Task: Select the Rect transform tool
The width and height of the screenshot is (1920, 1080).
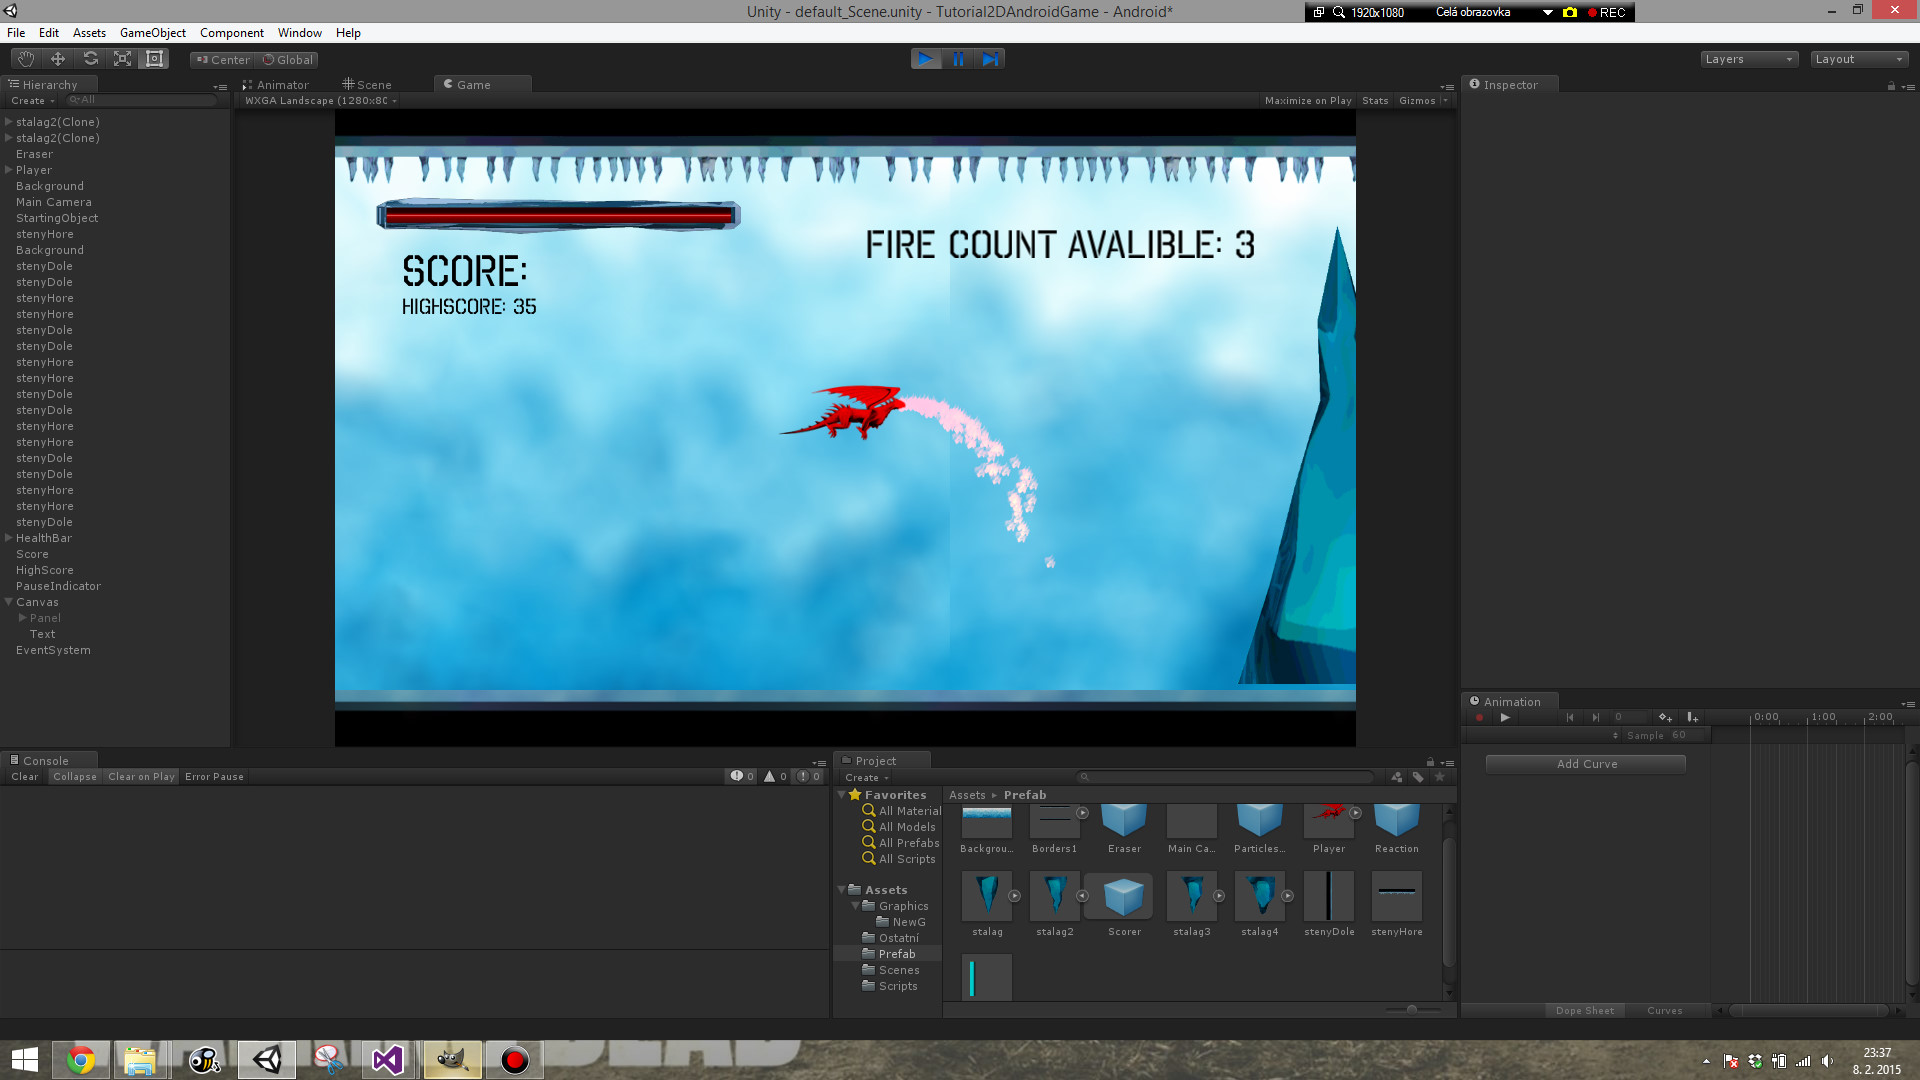Action: 153,58
